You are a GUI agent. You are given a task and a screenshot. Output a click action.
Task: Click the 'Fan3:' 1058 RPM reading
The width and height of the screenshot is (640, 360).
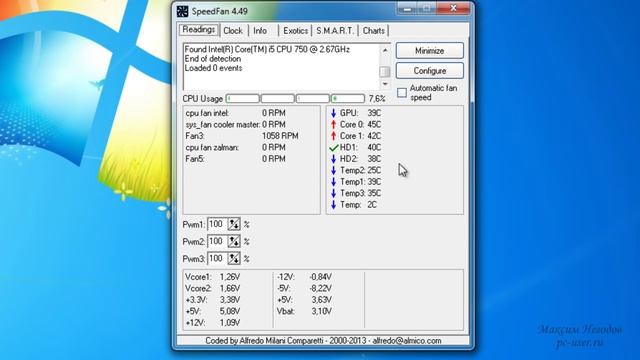(242, 136)
